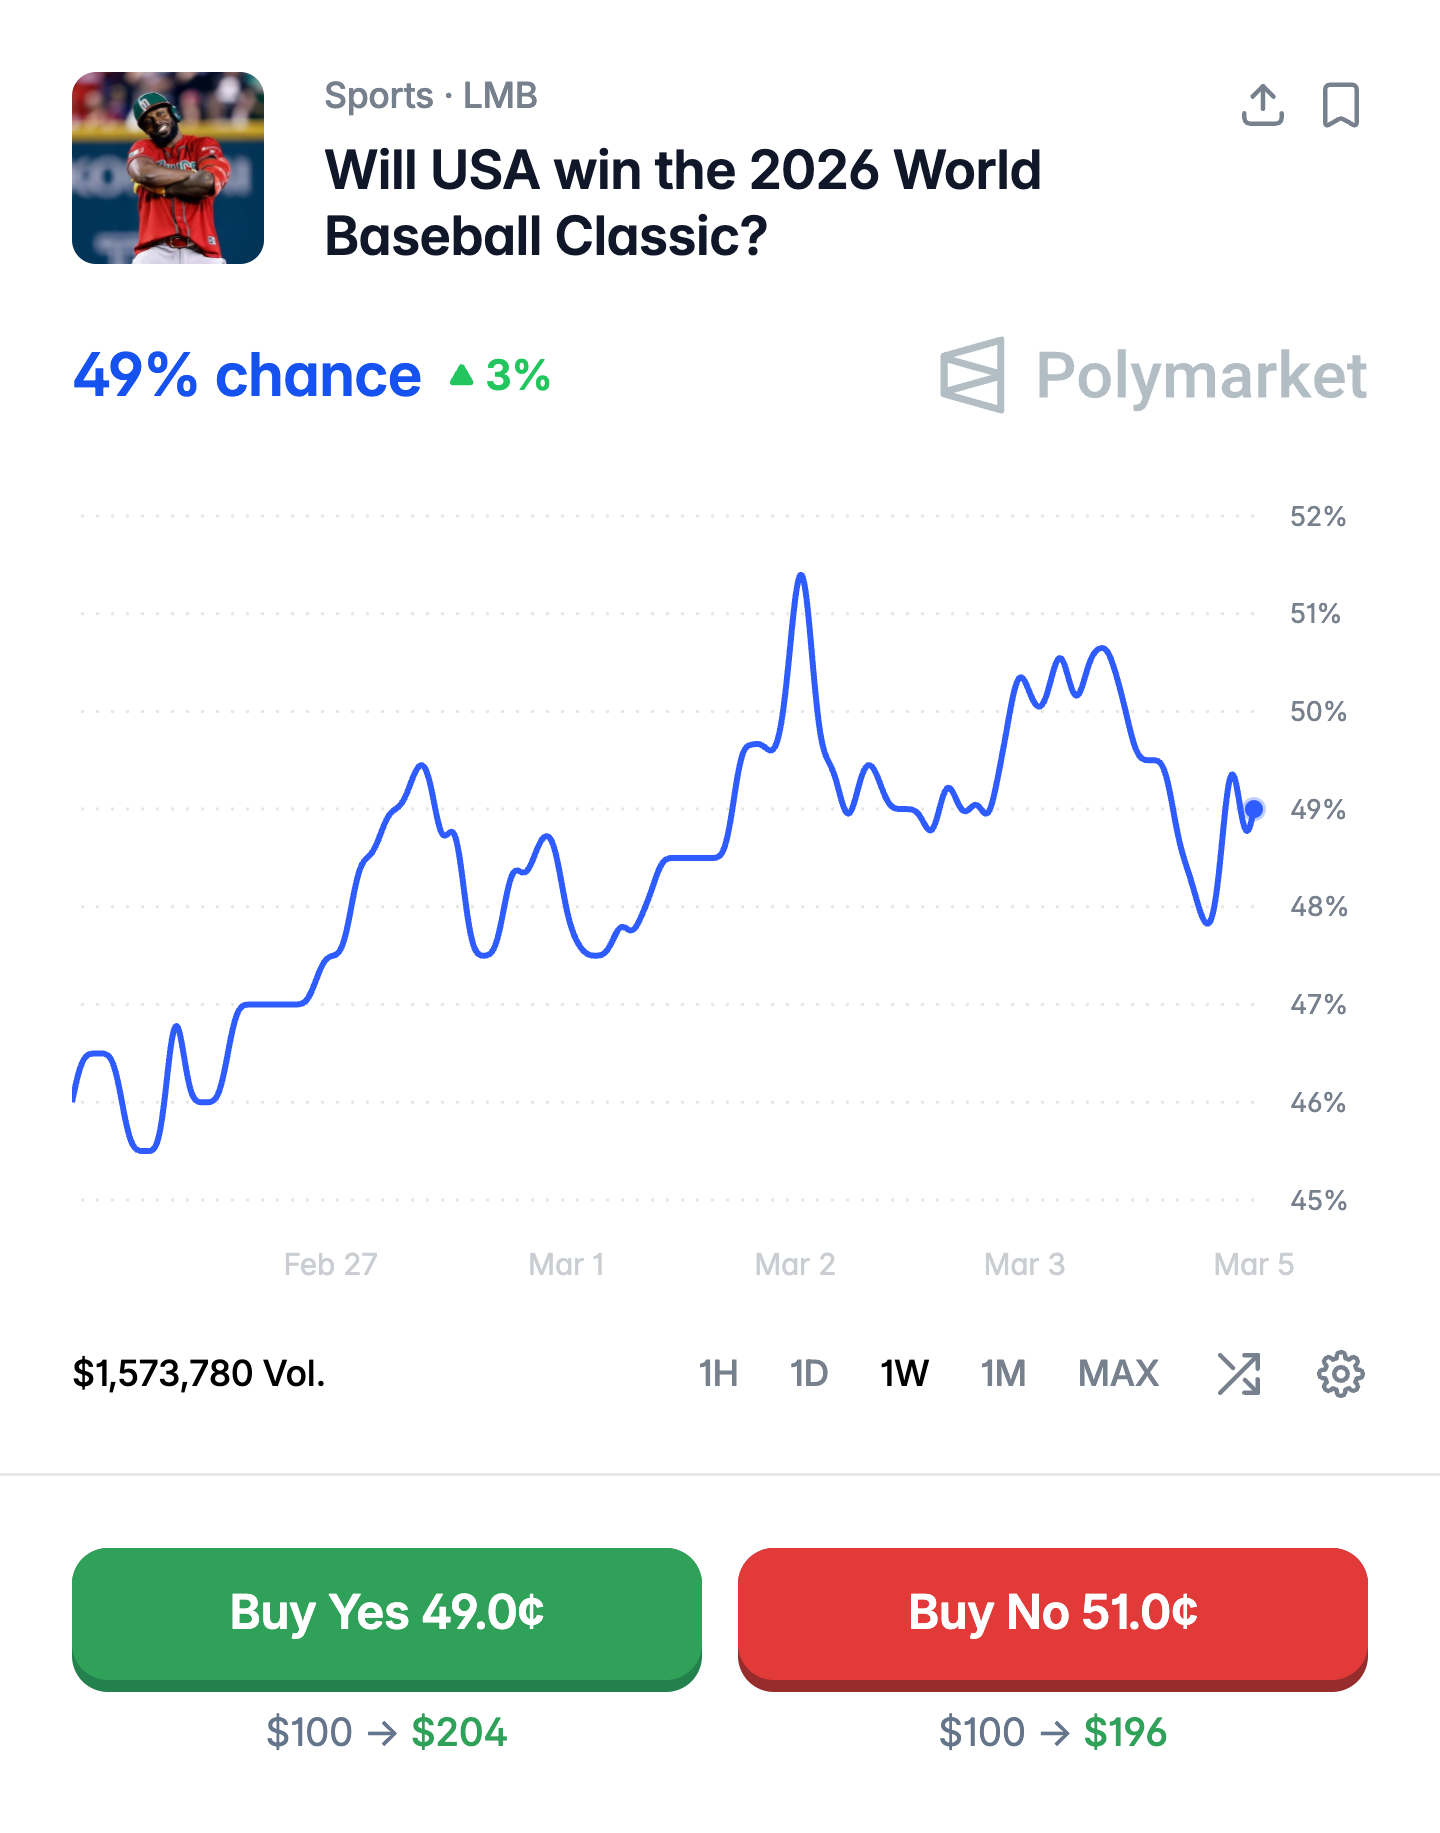Image resolution: width=1440 pixels, height=1833 pixels.
Task: Click the market title about USA
Action: (x=683, y=203)
